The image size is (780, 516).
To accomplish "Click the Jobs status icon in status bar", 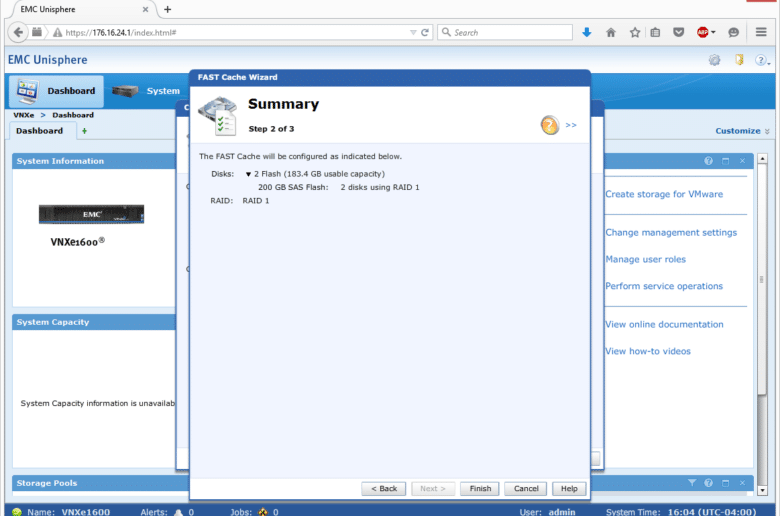I will (263, 512).
